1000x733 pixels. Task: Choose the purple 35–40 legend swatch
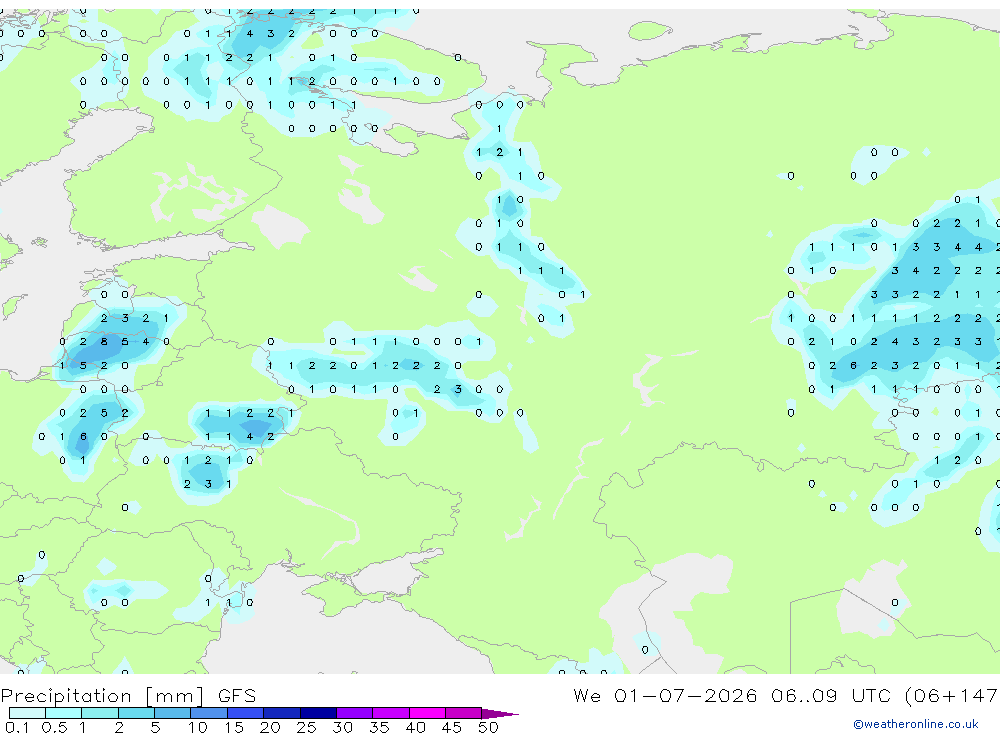click(391, 713)
